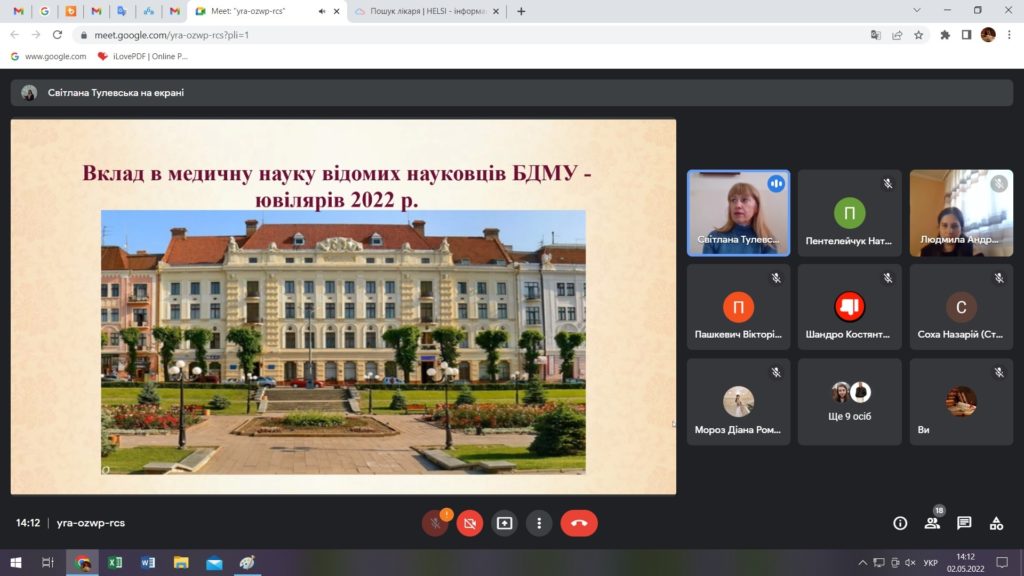Click the share page icon
Image resolution: width=1024 pixels, height=576 pixels.
(x=897, y=35)
